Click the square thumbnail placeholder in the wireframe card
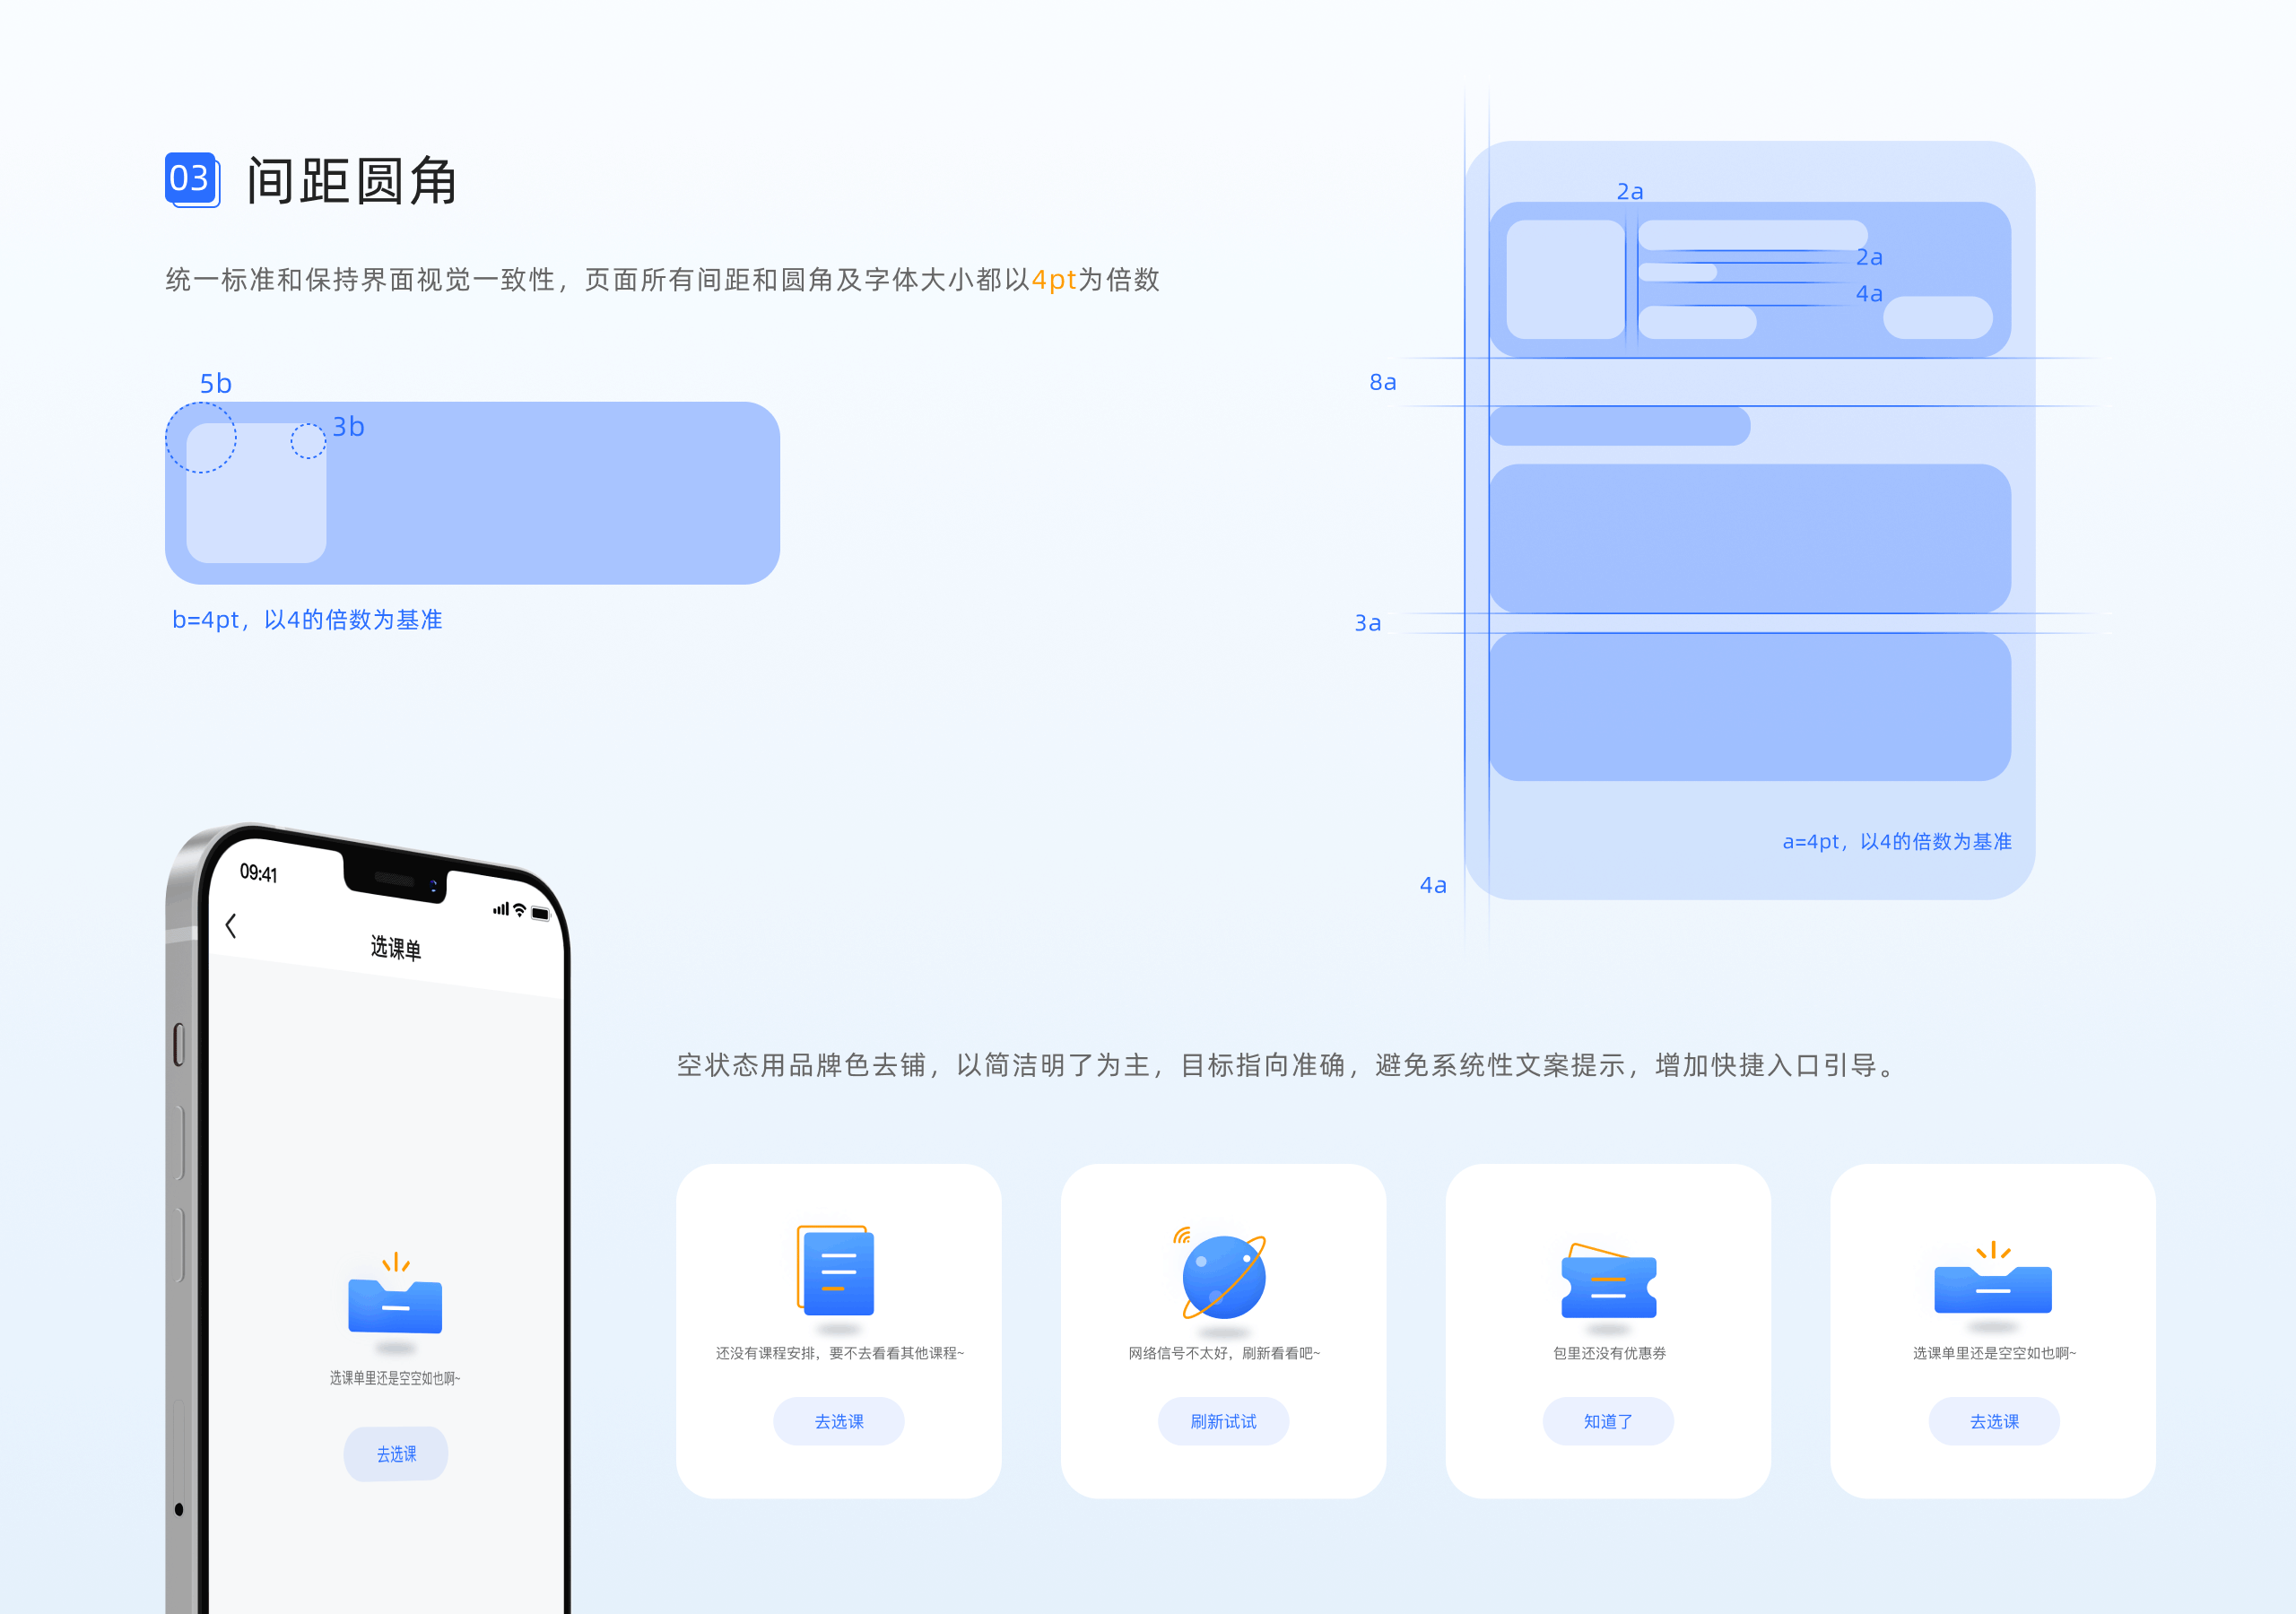Screen dimensions: 2296x1614 pos(1565,280)
